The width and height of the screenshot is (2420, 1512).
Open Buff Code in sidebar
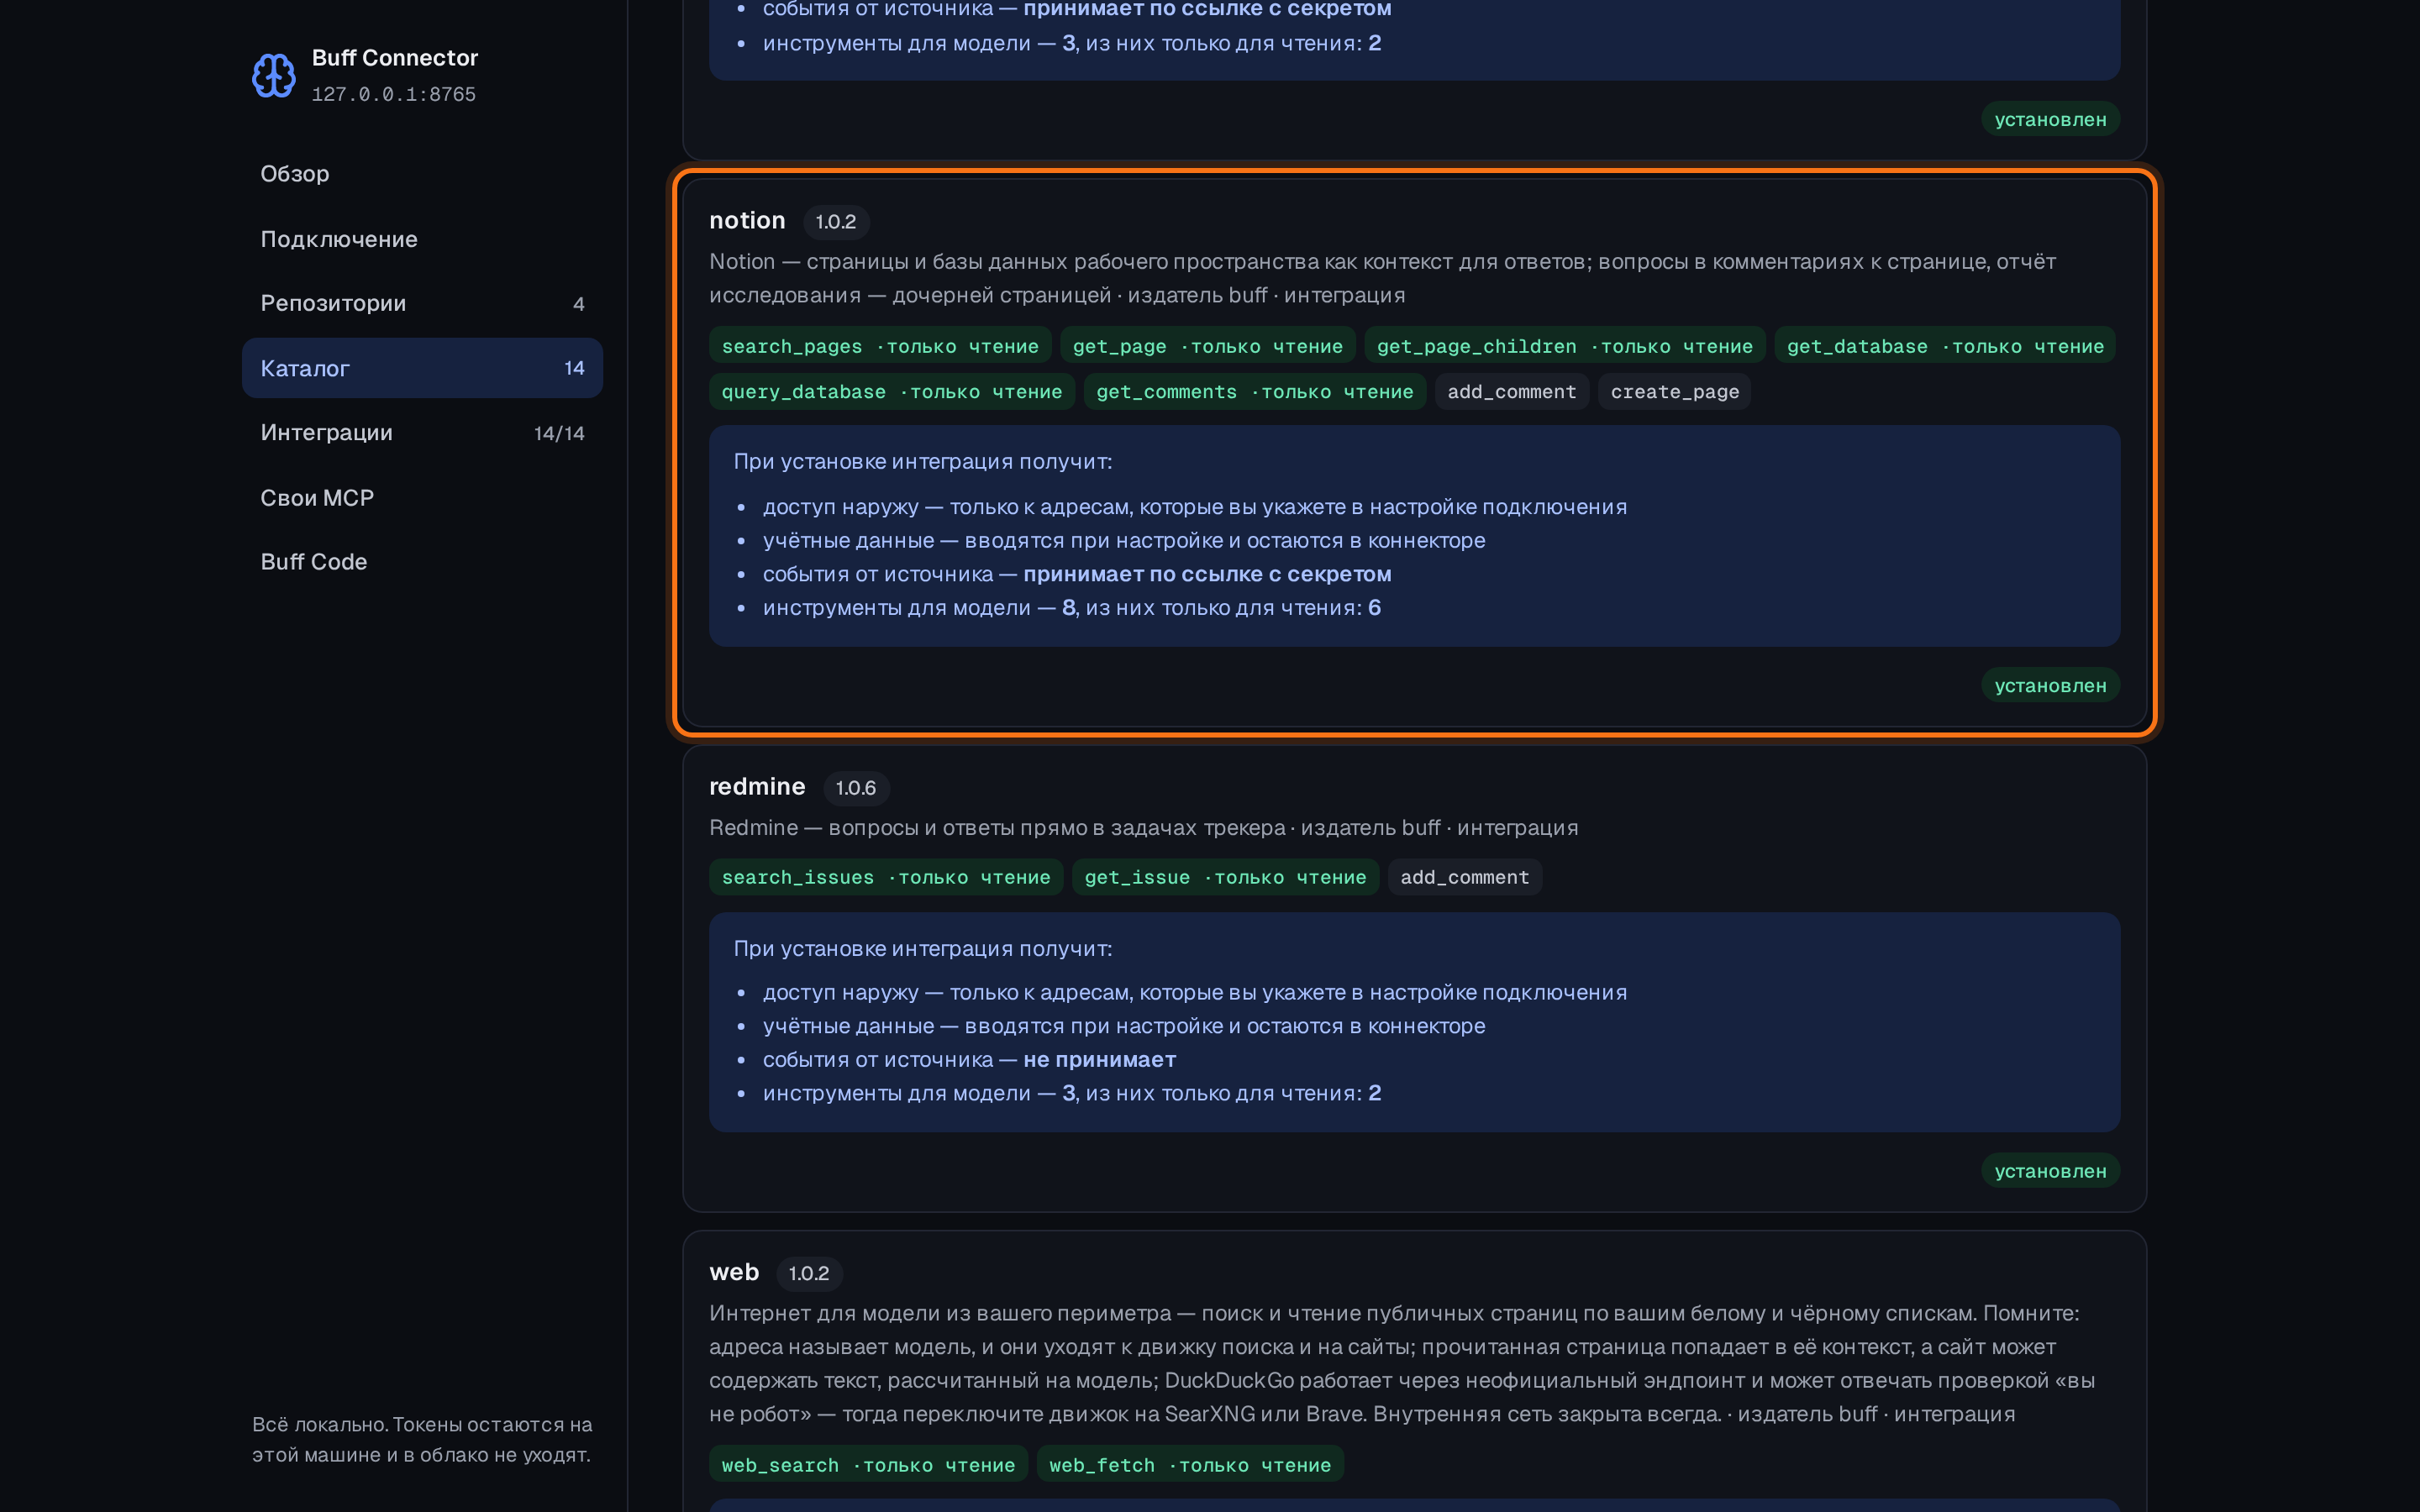pyautogui.click(x=422, y=562)
